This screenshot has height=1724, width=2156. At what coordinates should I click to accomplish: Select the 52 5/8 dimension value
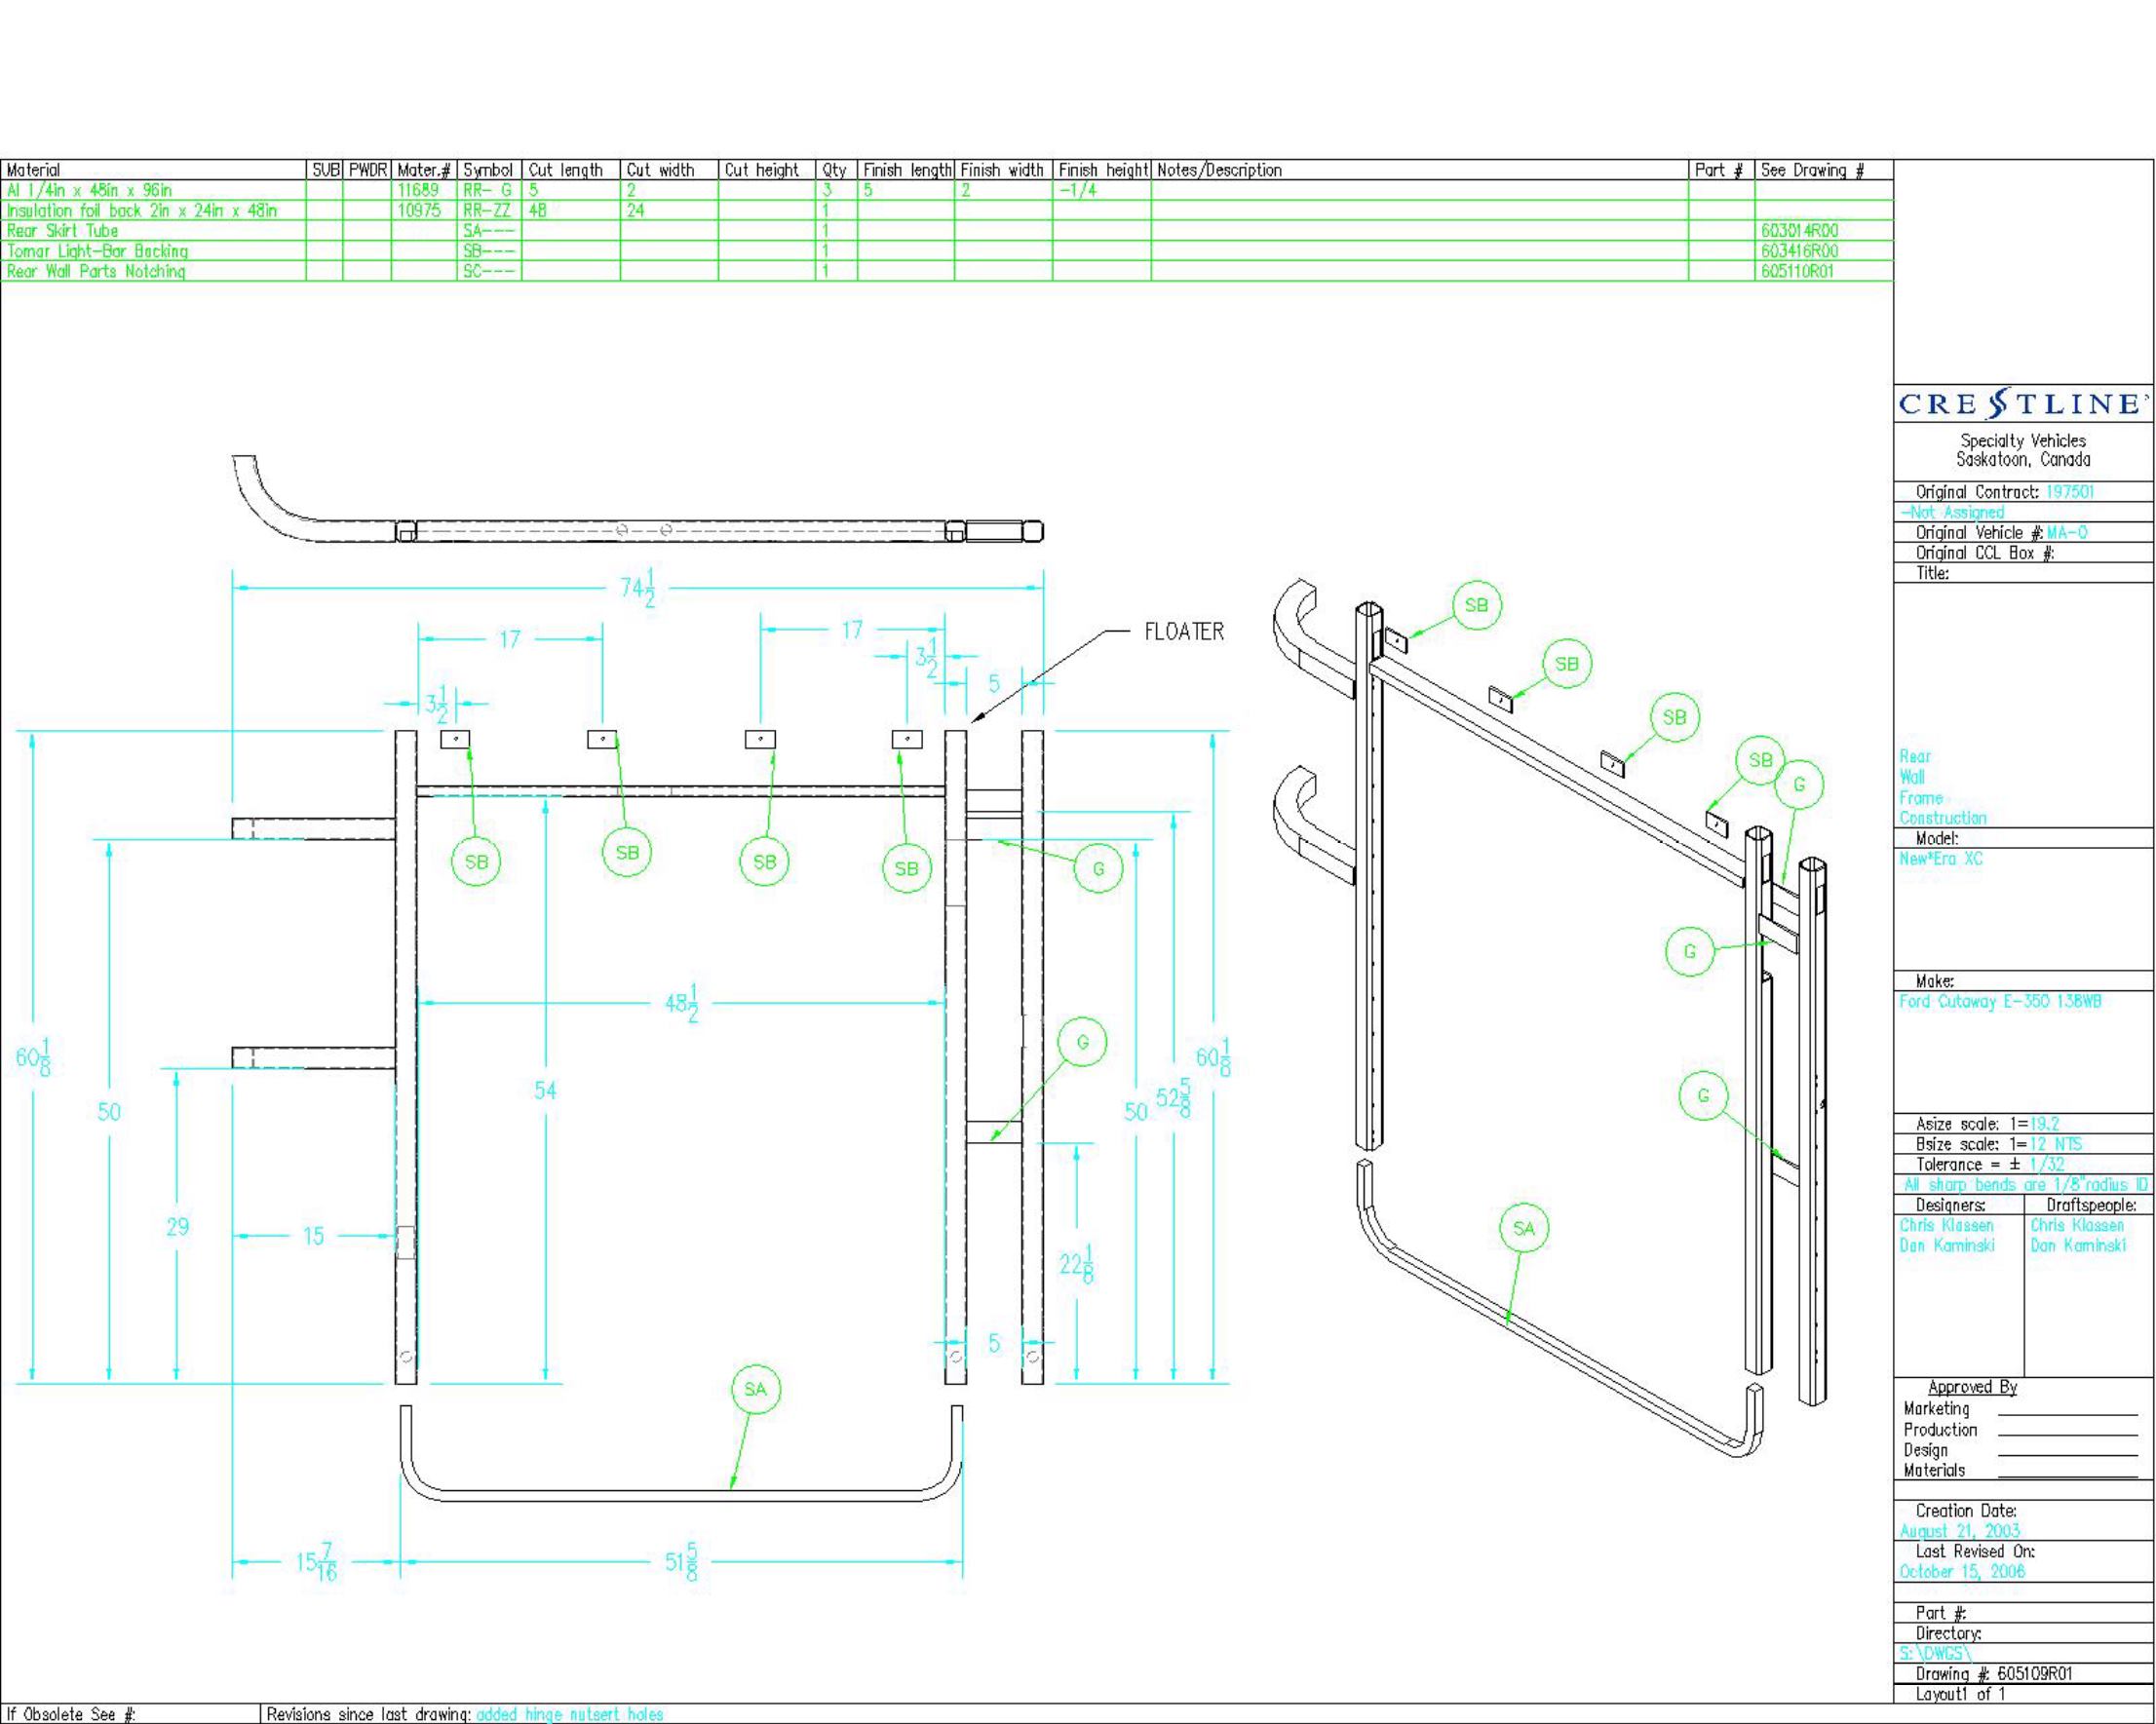pyautogui.click(x=1174, y=1097)
